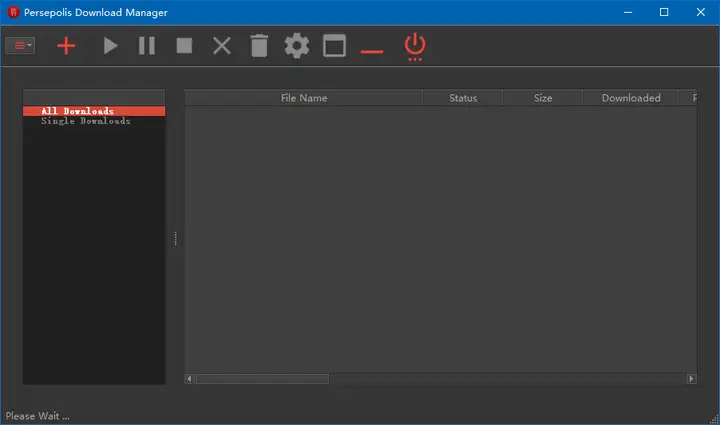The width and height of the screenshot is (720, 425).
Task: Click the window-shaped toolbar icon
Action: point(334,45)
